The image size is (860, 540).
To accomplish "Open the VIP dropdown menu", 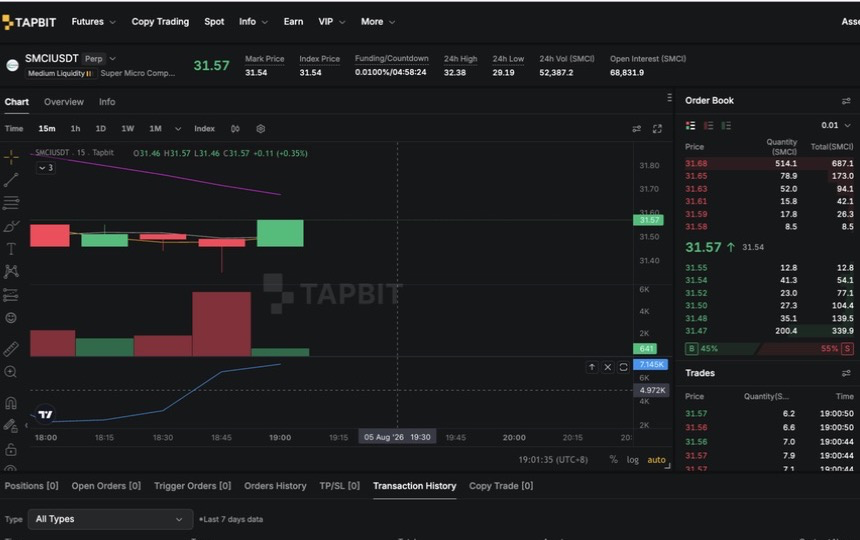I will (x=332, y=22).
